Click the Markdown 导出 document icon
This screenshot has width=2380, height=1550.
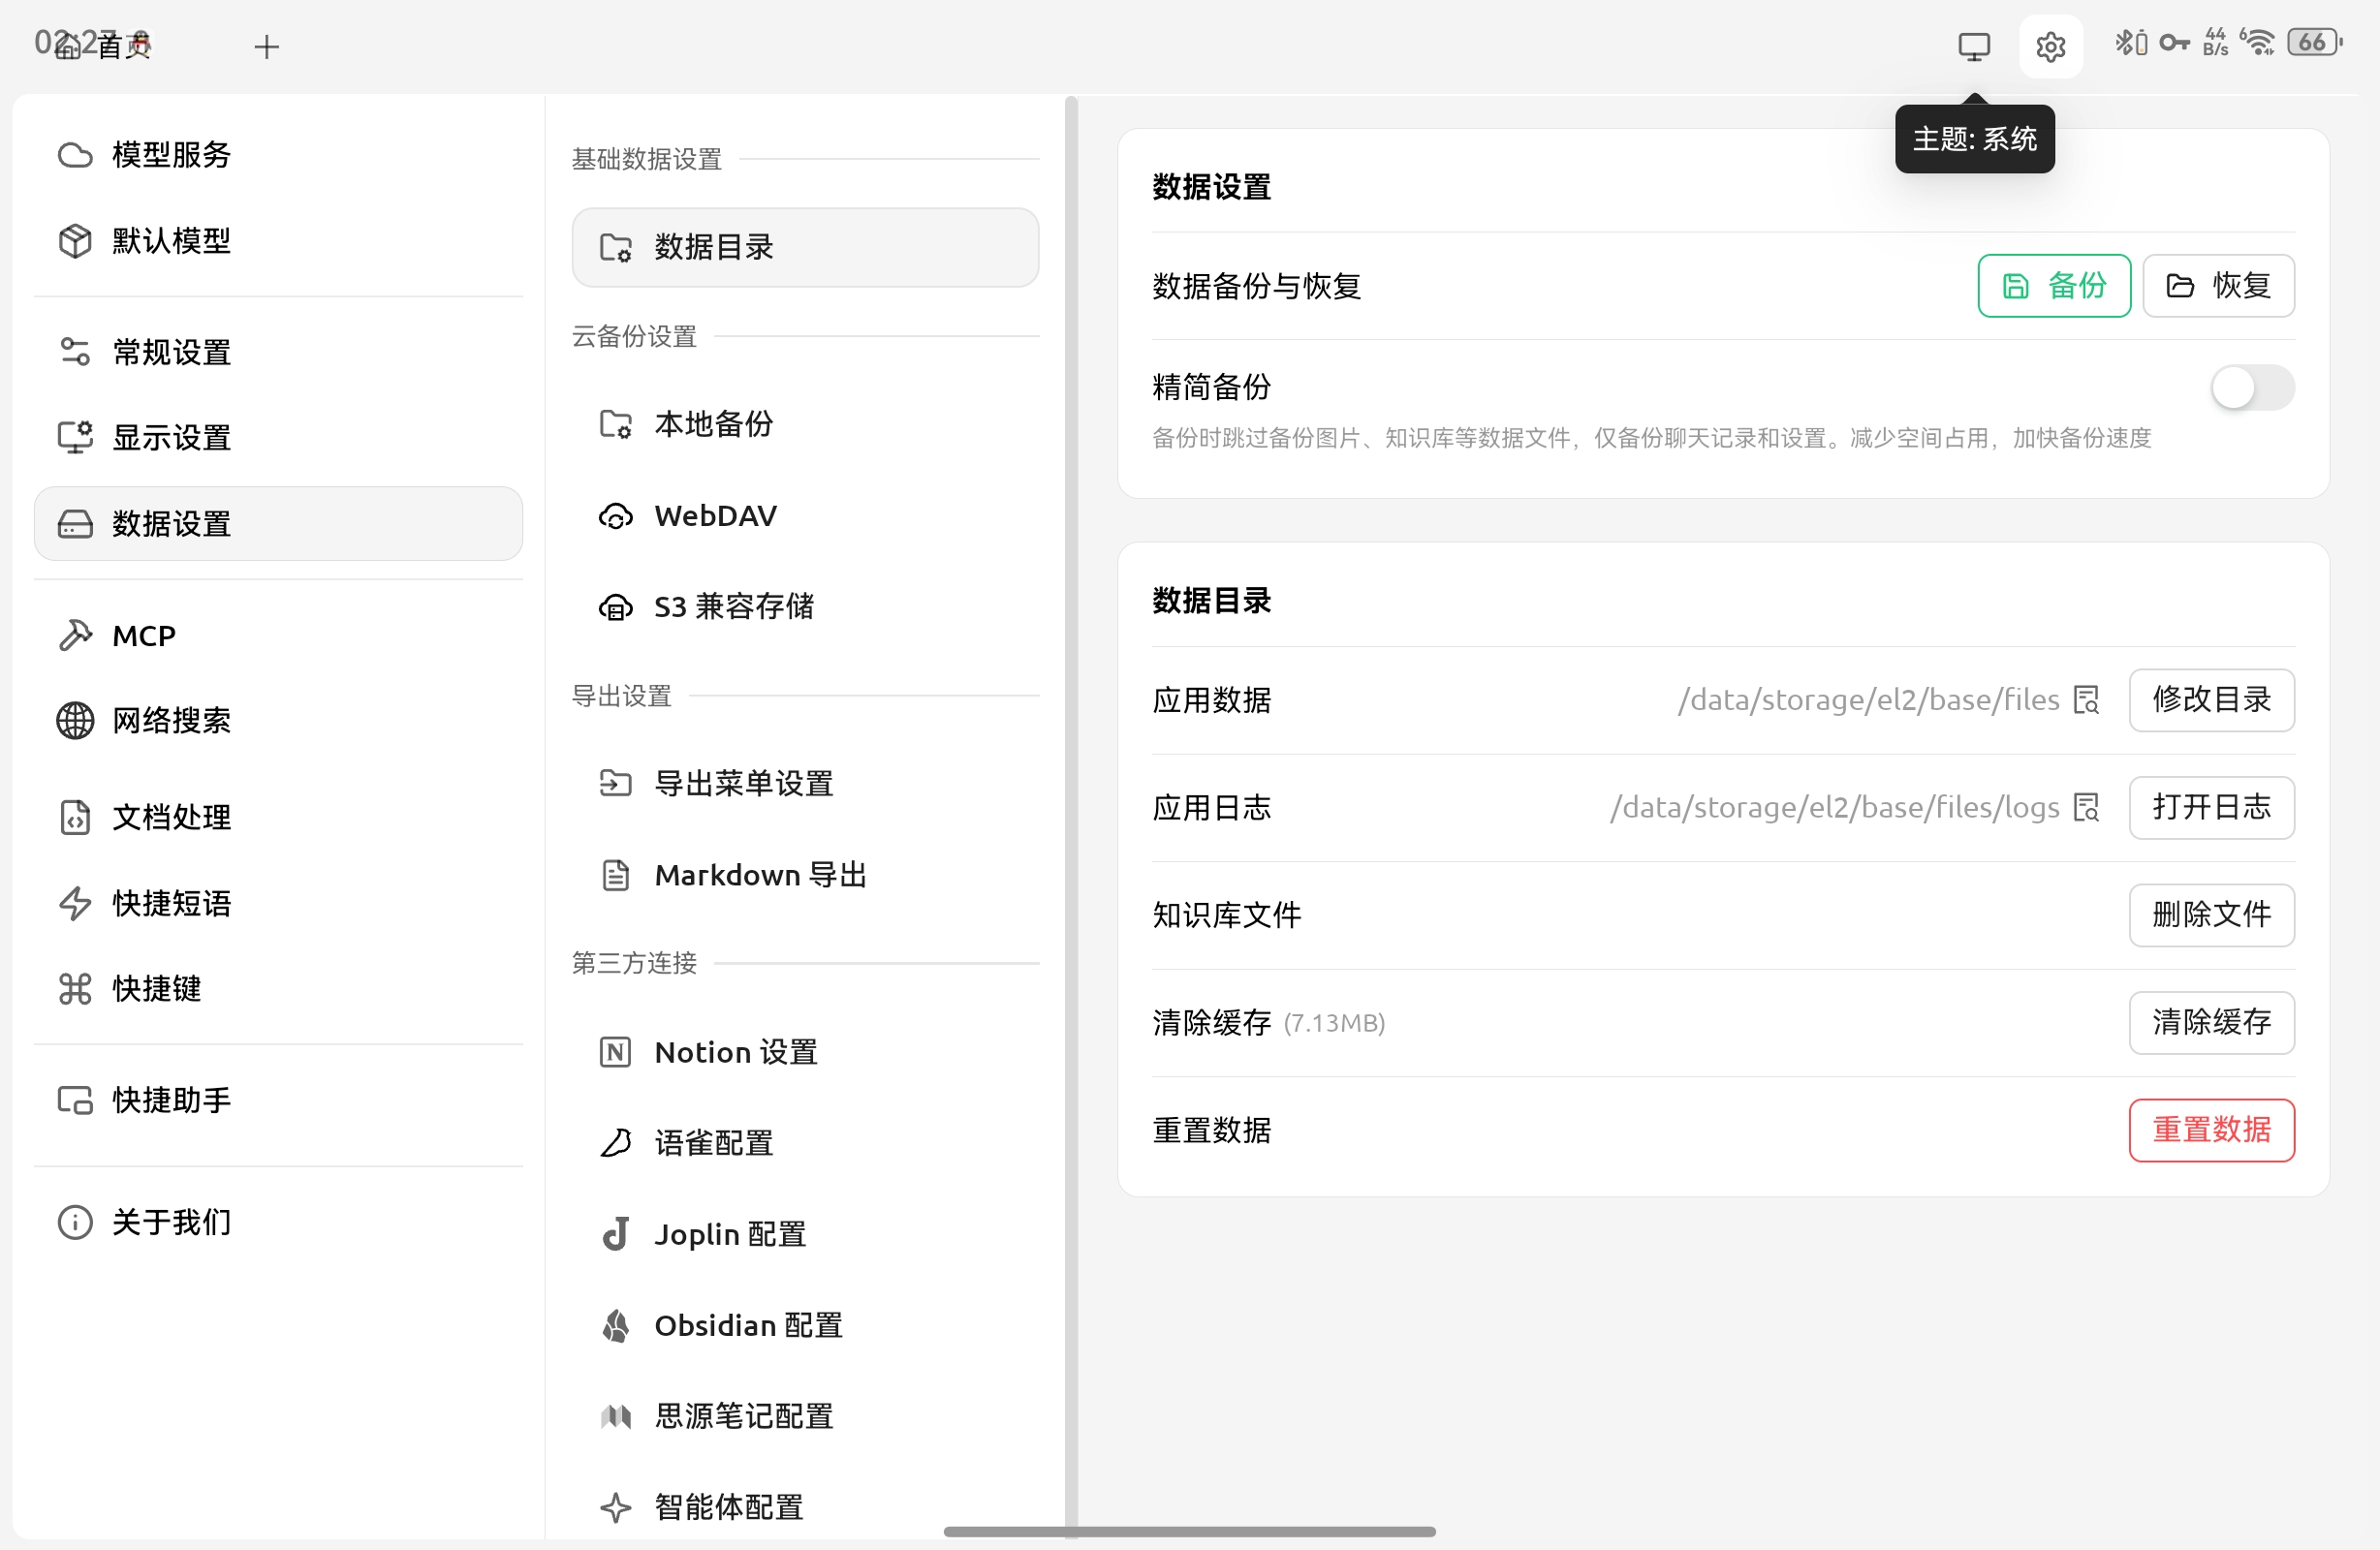(616, 875)
